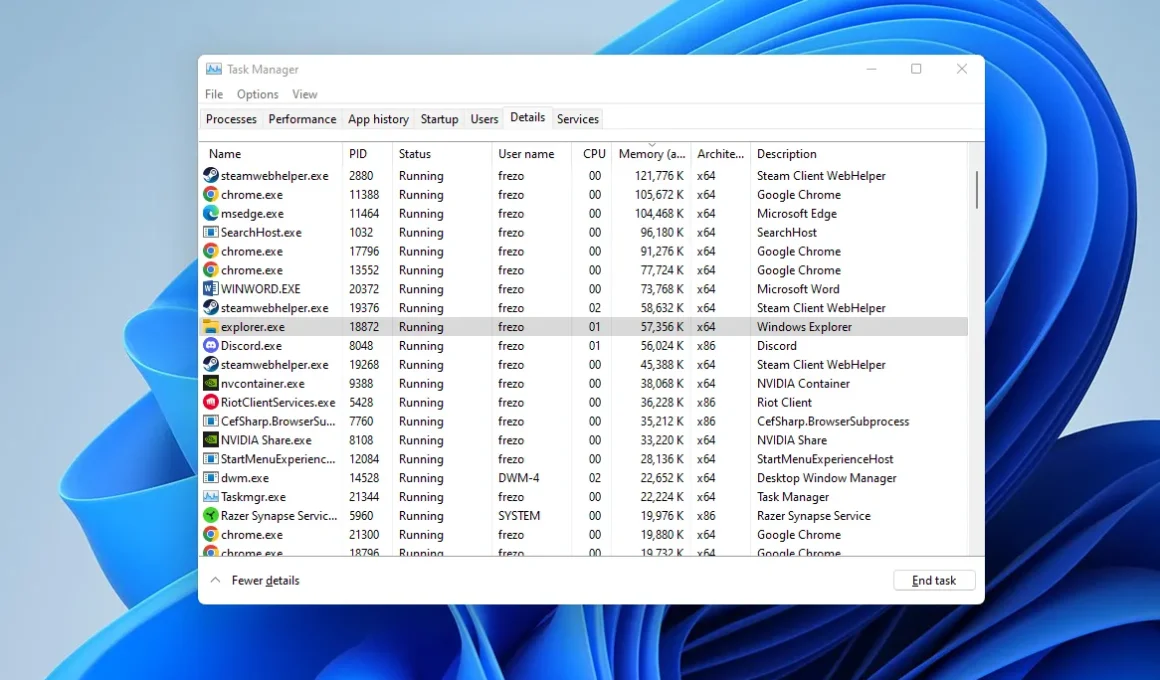Select the 'Riot Client' description text
Screen dimensions: 1160x680
[x=784, y=402]
